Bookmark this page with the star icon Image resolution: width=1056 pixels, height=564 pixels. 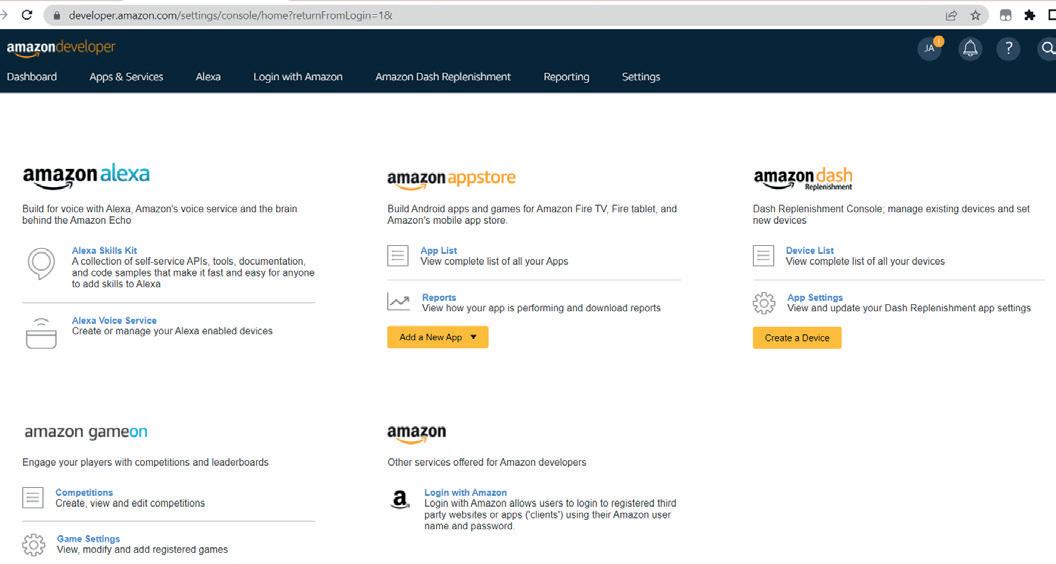[x=975, y=15]
